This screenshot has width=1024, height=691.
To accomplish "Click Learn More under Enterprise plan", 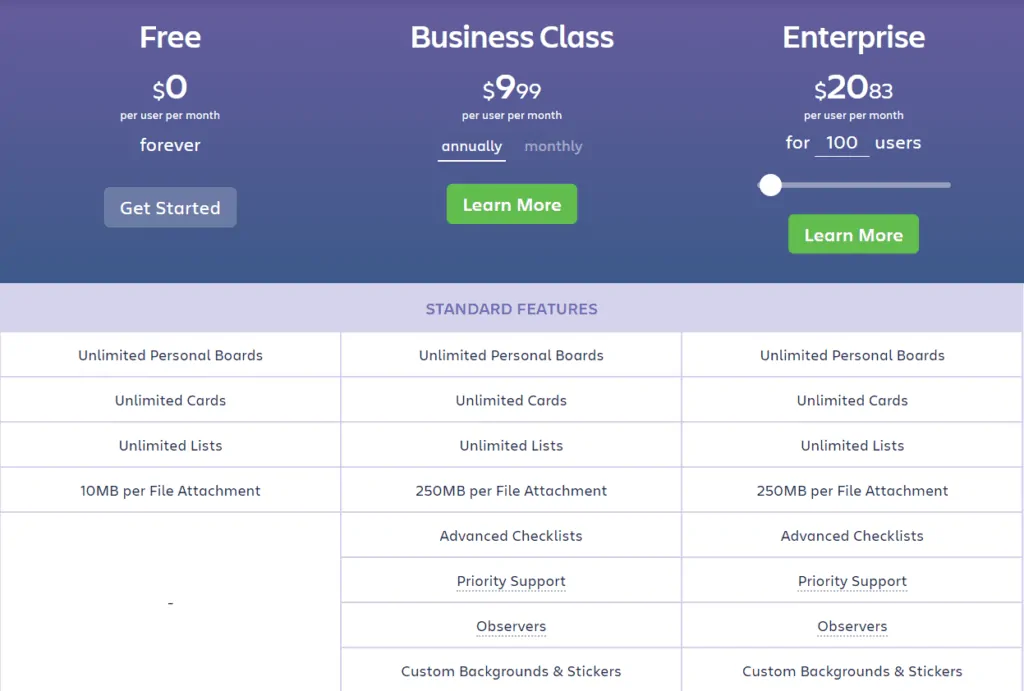I will pyautogui.click(x=853, y=235).
